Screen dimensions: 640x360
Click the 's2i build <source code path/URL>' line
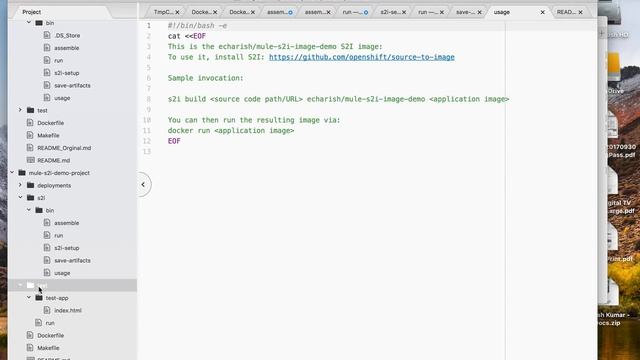[338, 99]
